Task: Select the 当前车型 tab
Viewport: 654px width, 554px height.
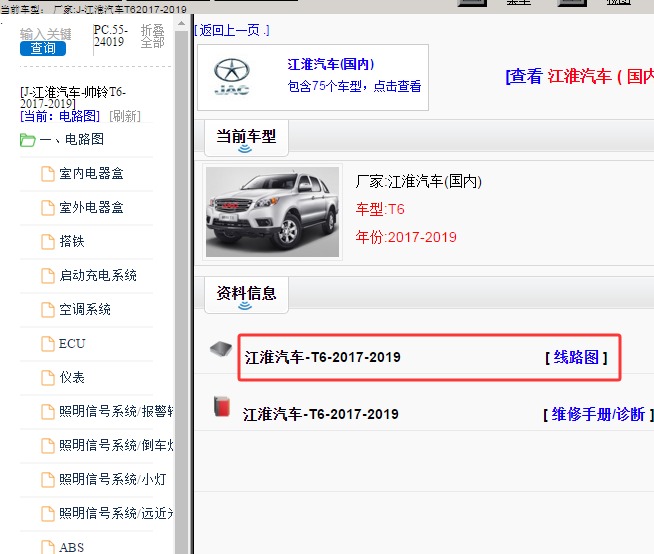Action: pyautogui.click(x=246, y=138)
